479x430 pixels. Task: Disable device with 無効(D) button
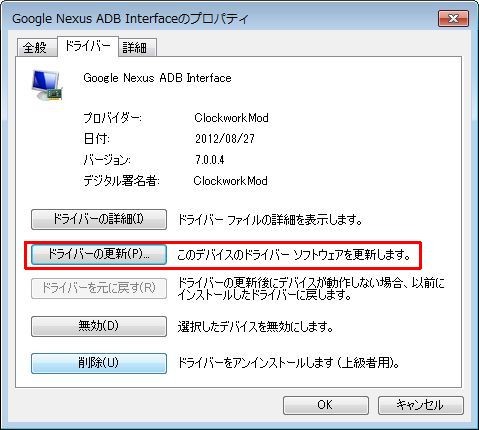99,326
